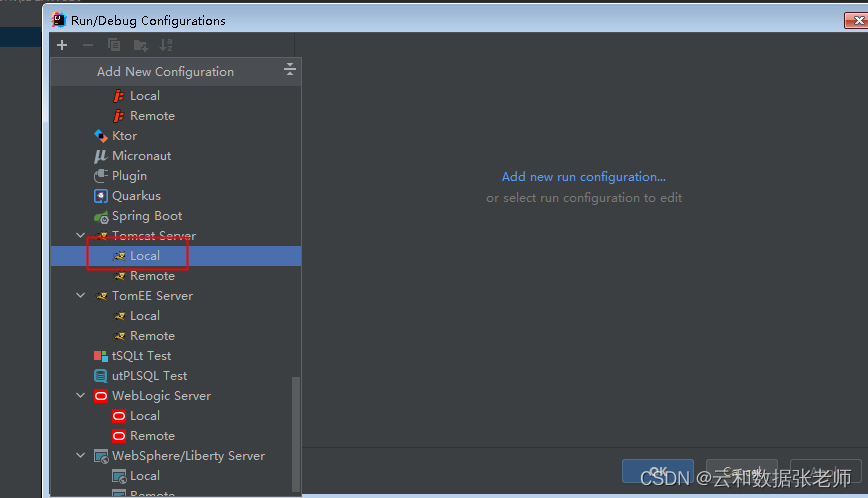The image size is (868, 498).
Task: Choose the Ktor configuration type
Action: (x=176, y=136)
